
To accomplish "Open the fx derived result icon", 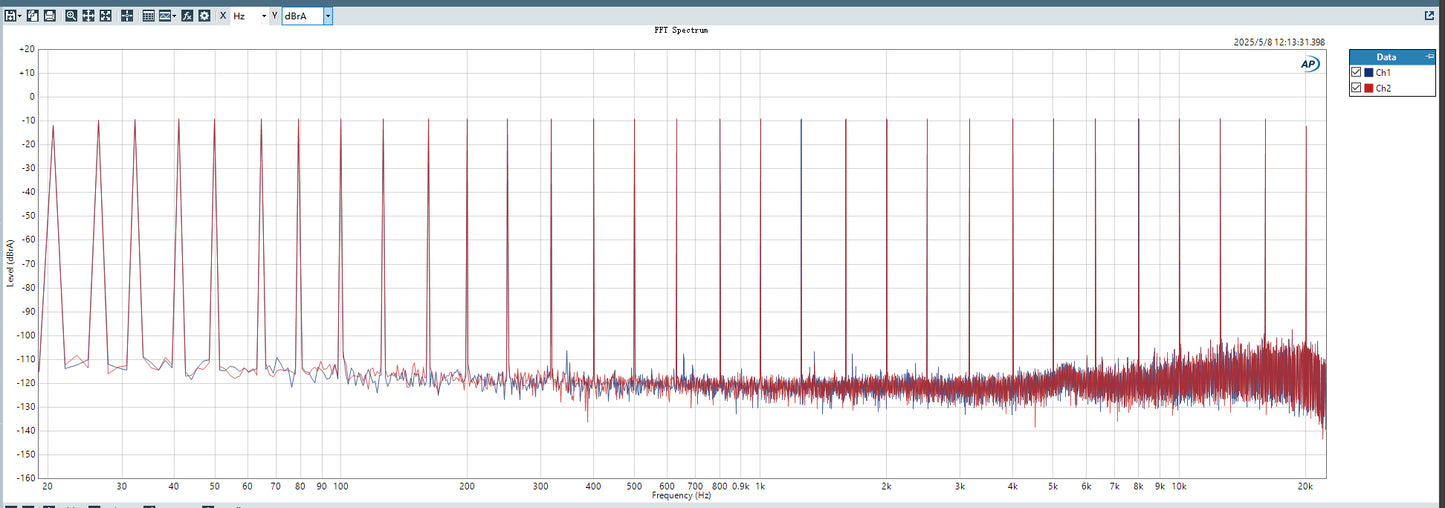I will tap(187, 16).
